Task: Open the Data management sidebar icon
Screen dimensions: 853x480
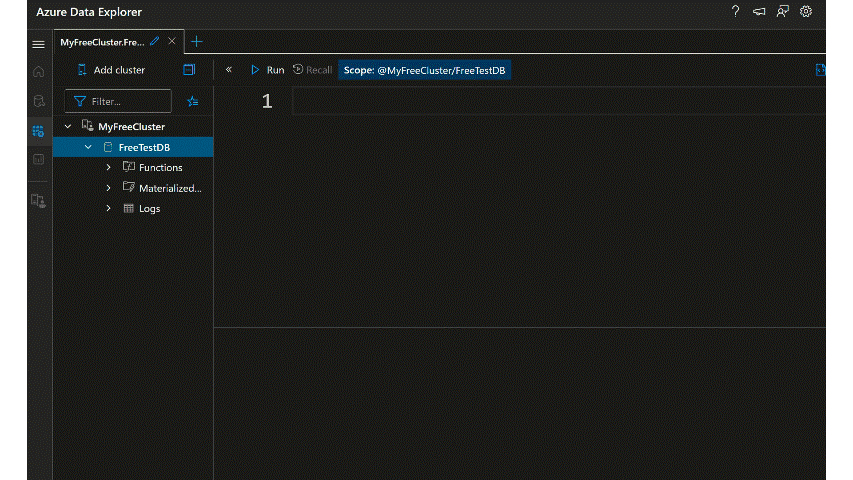Action: click(38, 101)
